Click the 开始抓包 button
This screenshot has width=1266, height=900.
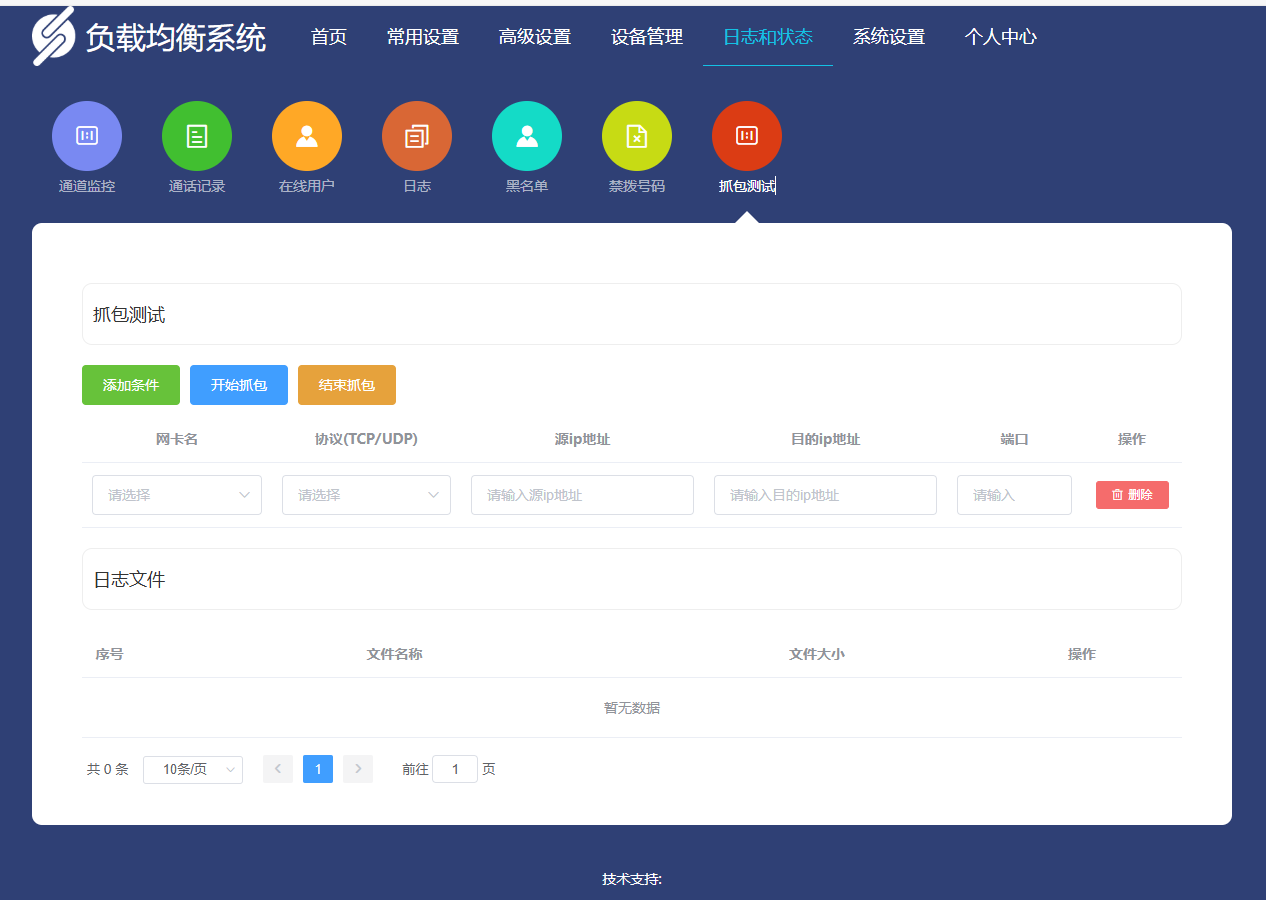pos(239,385)
